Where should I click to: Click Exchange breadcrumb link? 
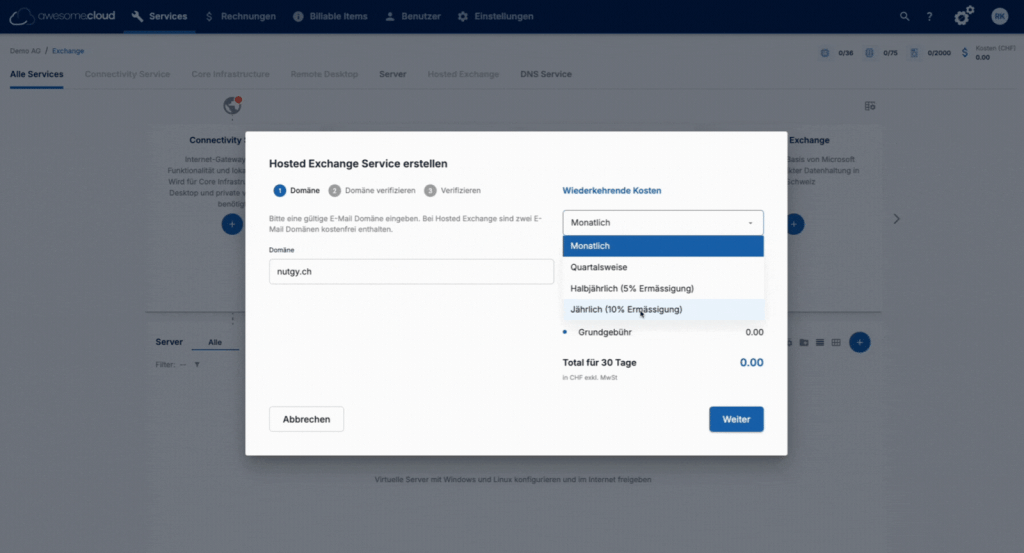tap(68, 51)
